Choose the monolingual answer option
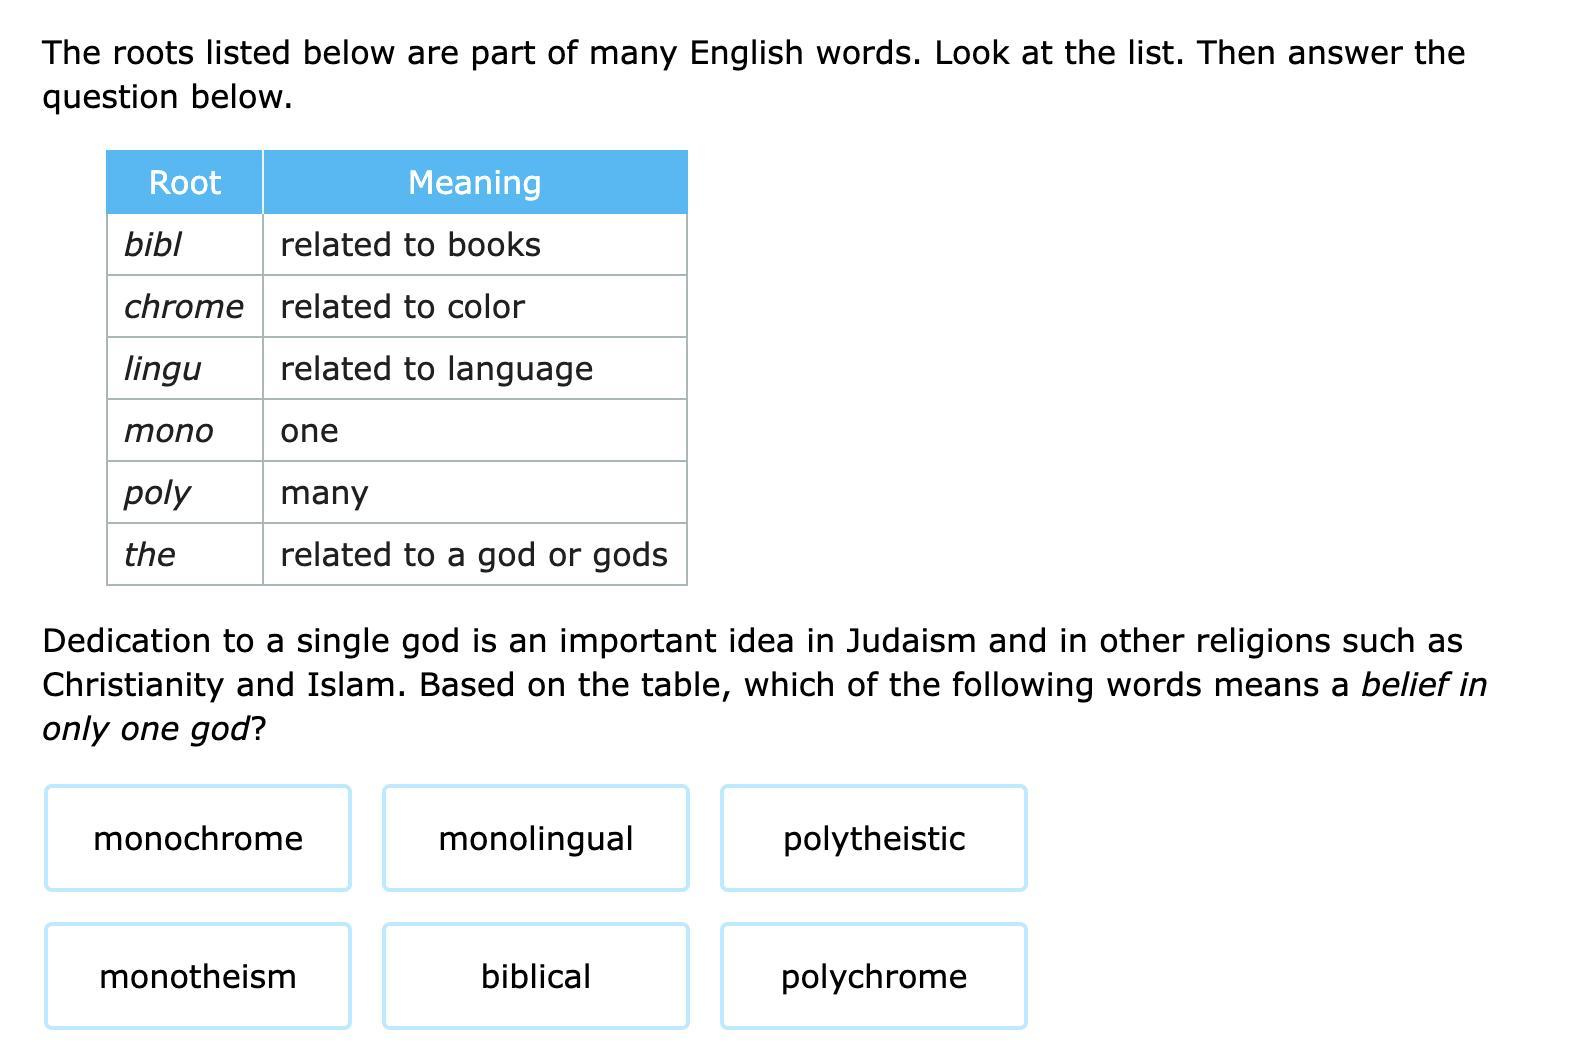Screen dimensions: 1594x1062 (x=536, y=838)
